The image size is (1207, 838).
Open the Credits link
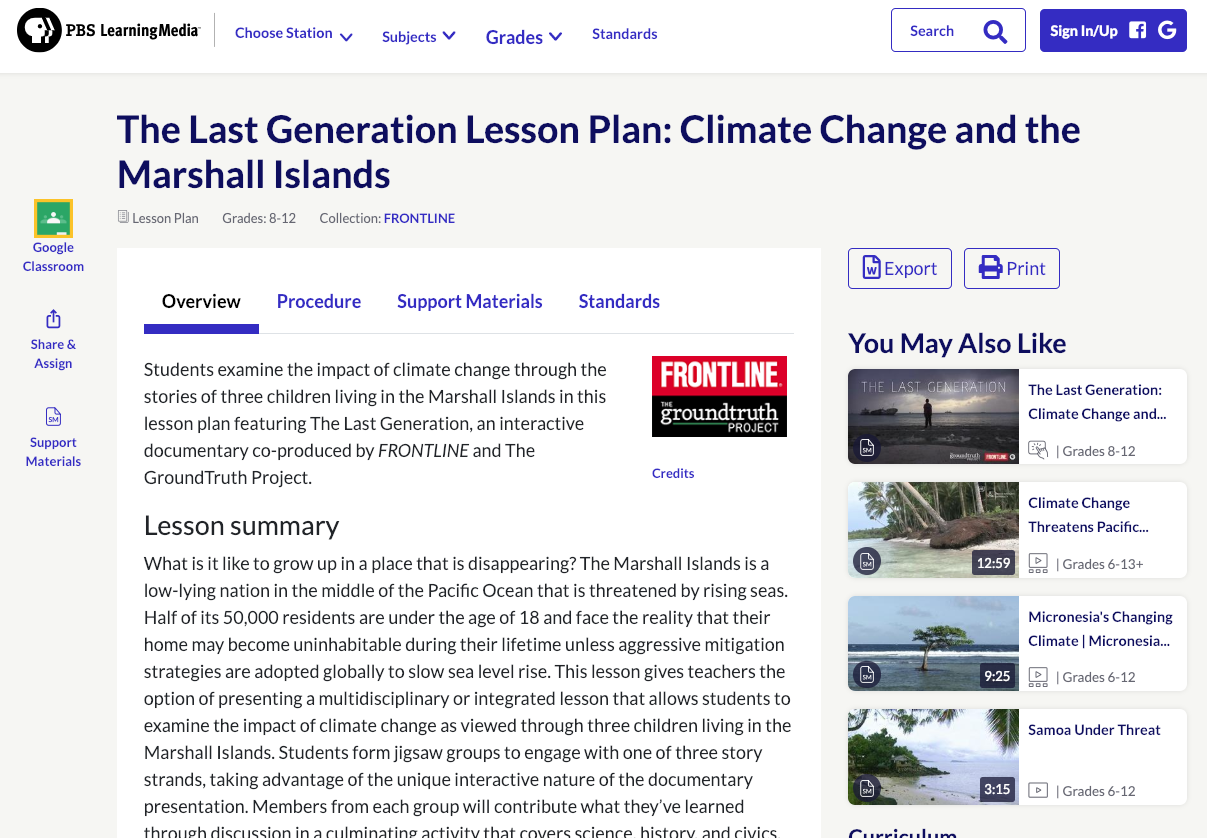[672, 473]
